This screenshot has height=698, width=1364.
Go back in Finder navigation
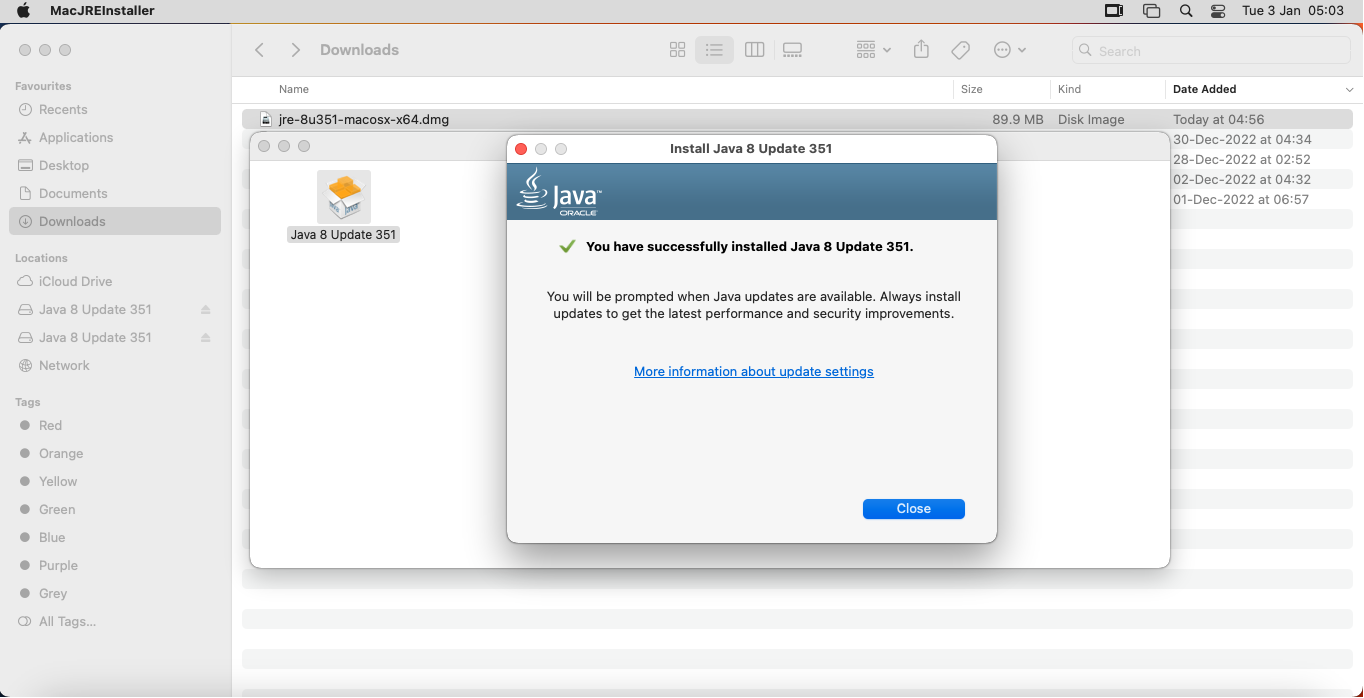(260, 50)
